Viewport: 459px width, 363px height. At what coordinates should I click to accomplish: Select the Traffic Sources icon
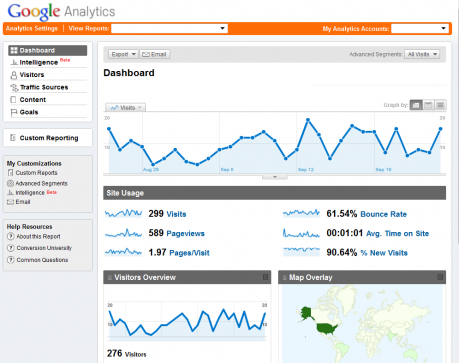14,88
